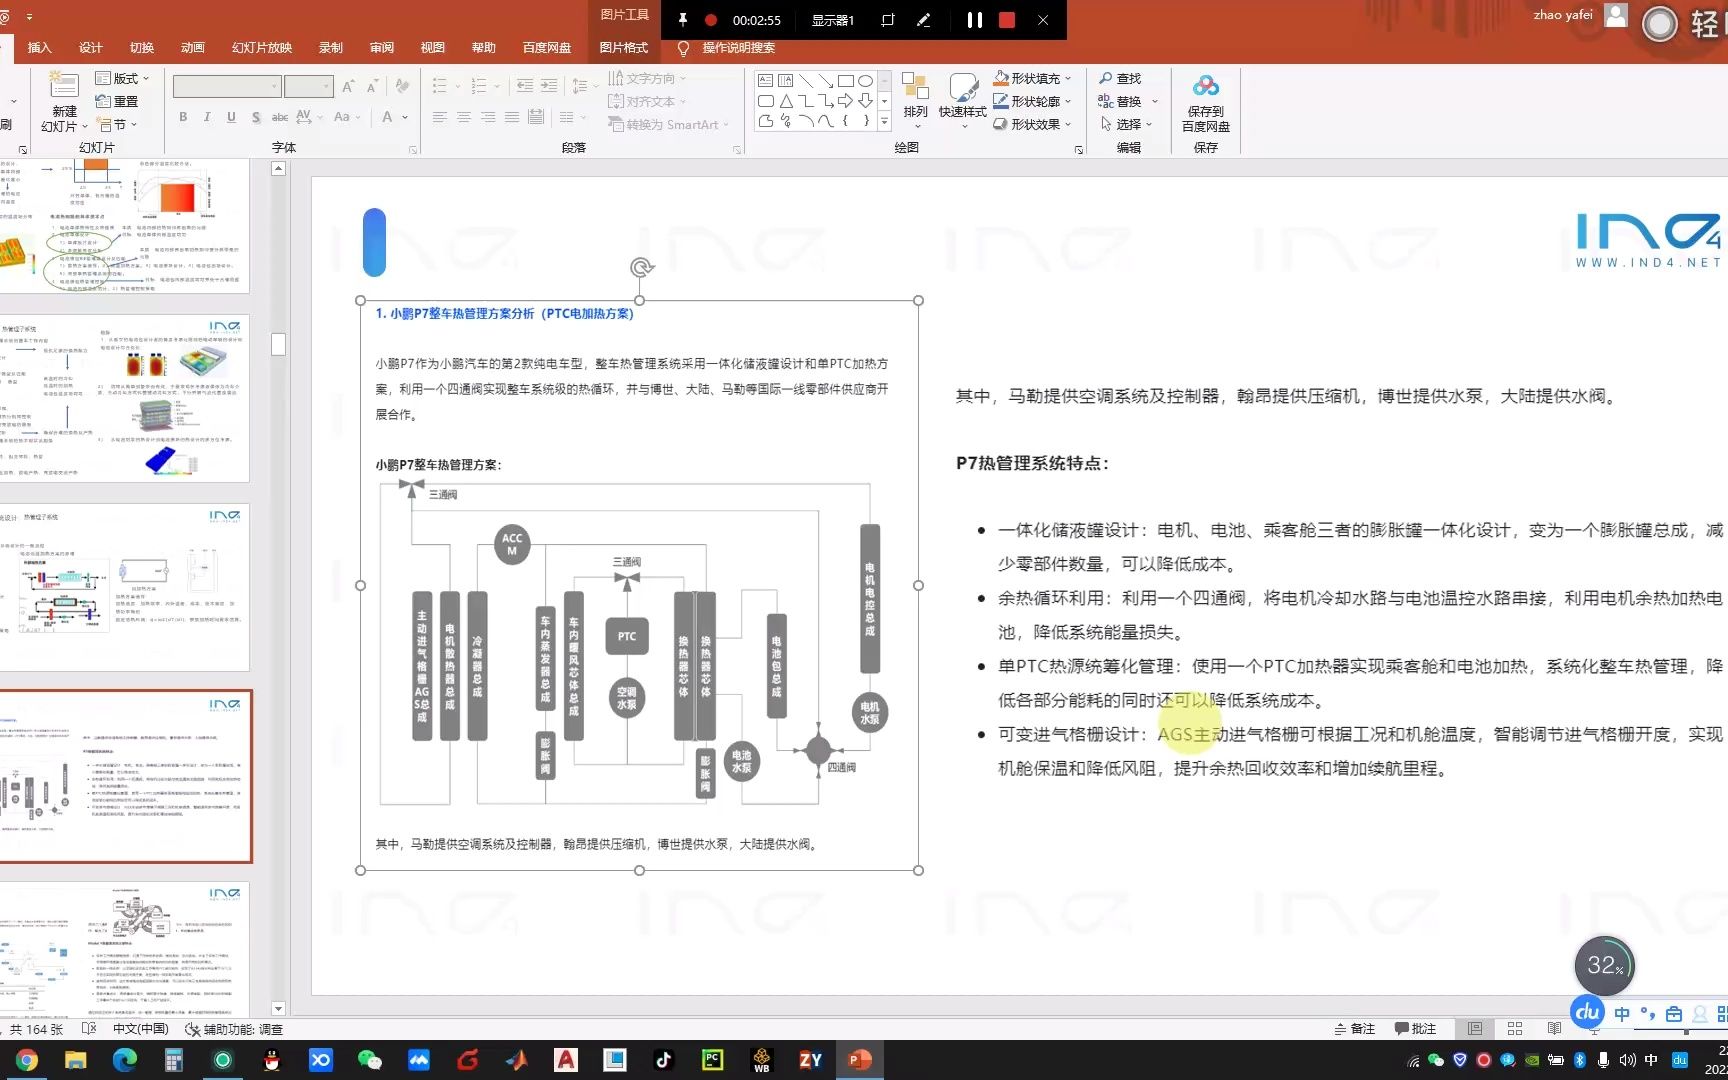Select the slide thumbnail with red heatmap chart
This screenshot has height=1080, width=1728.
tap(125, 226)
